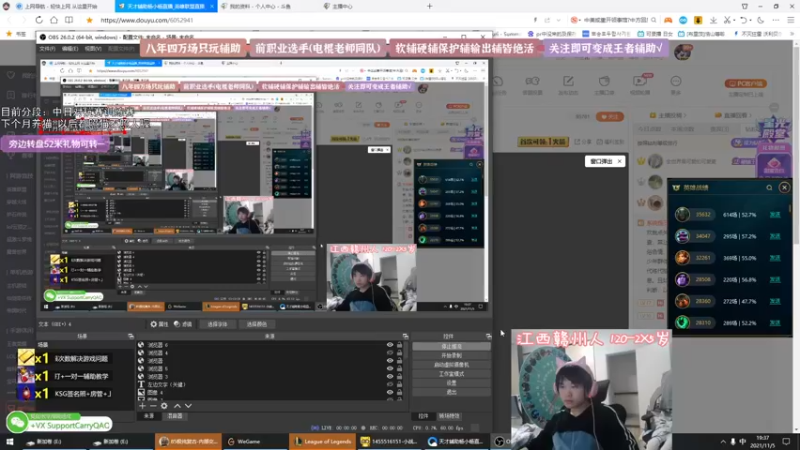Pop out the OBS controls dock
The height and width of the screenshot is (450, 800).
(x=488, y=336)
